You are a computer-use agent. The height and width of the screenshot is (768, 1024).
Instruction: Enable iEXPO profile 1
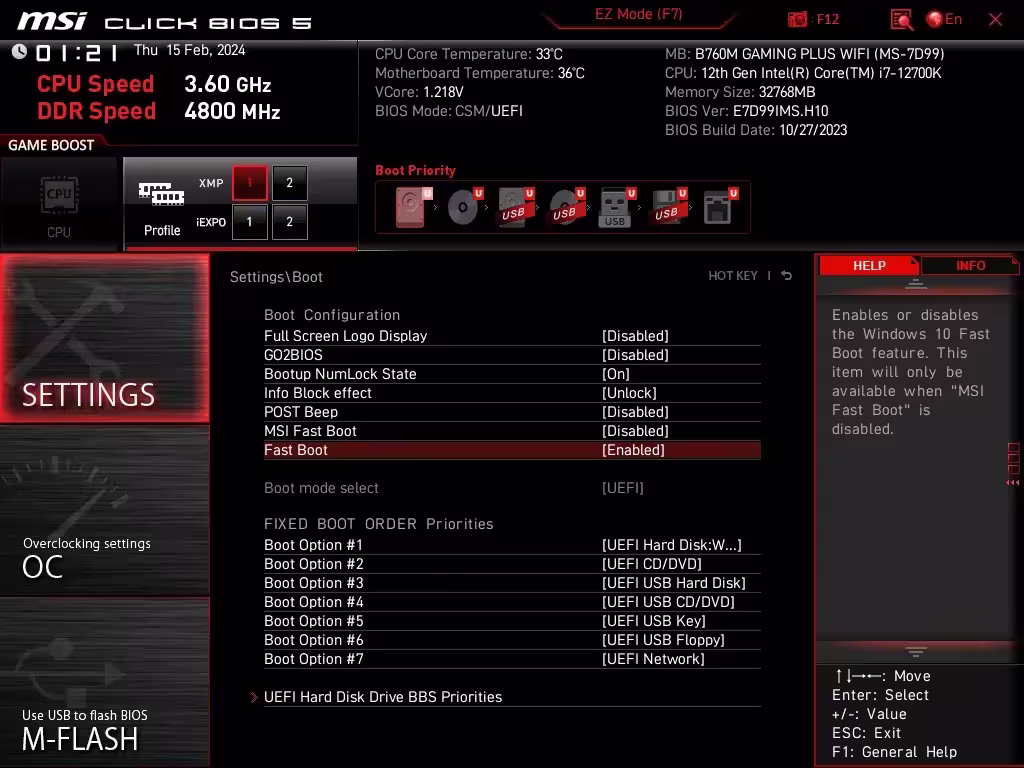249,222
